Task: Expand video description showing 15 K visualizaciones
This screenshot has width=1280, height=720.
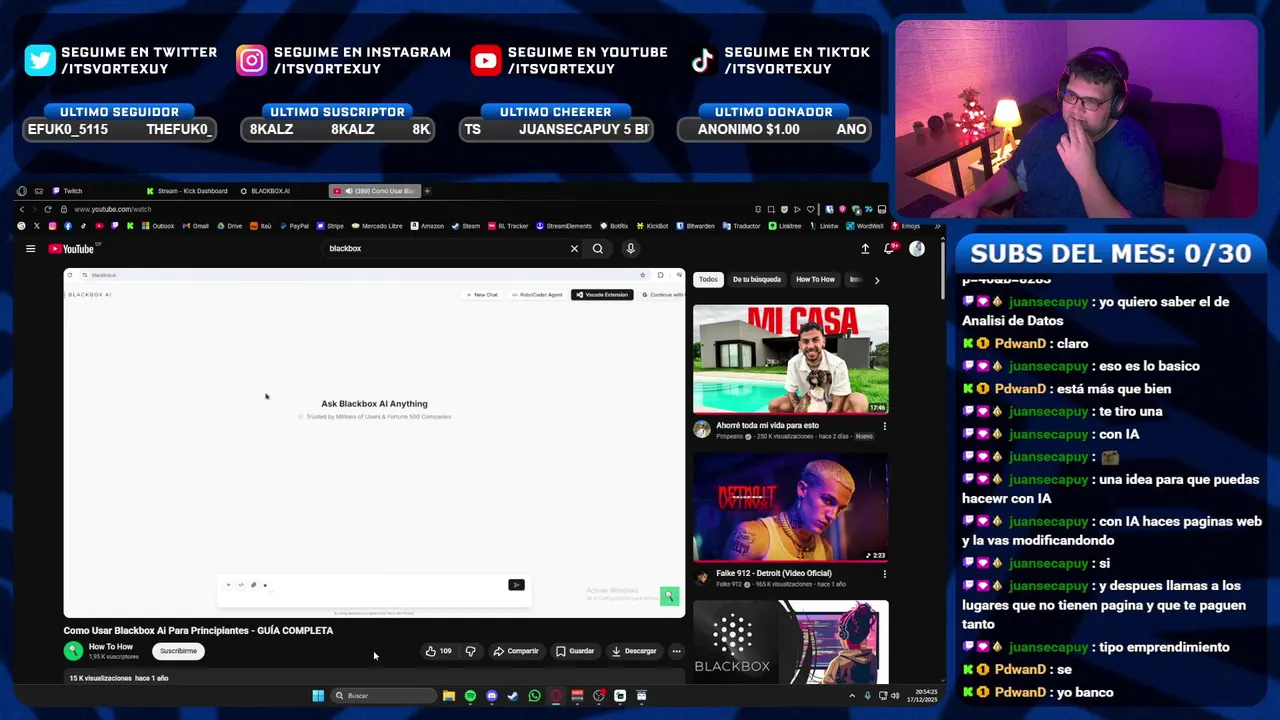Action: [x=374, y=678]
